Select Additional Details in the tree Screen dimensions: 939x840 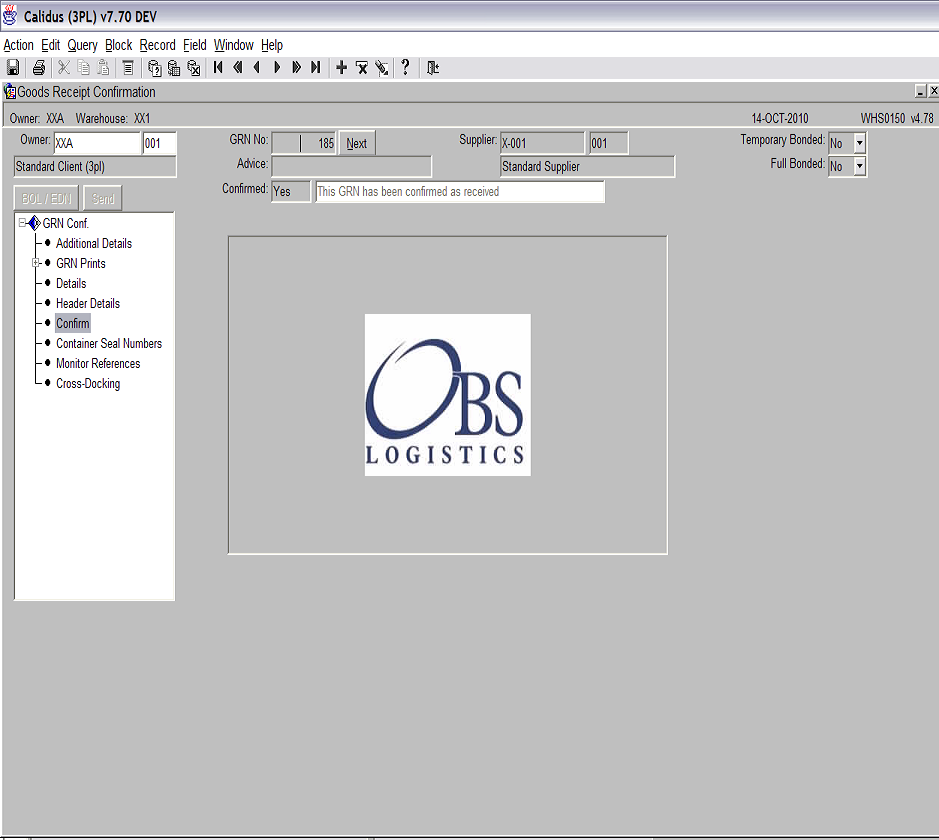coord(94,243)
